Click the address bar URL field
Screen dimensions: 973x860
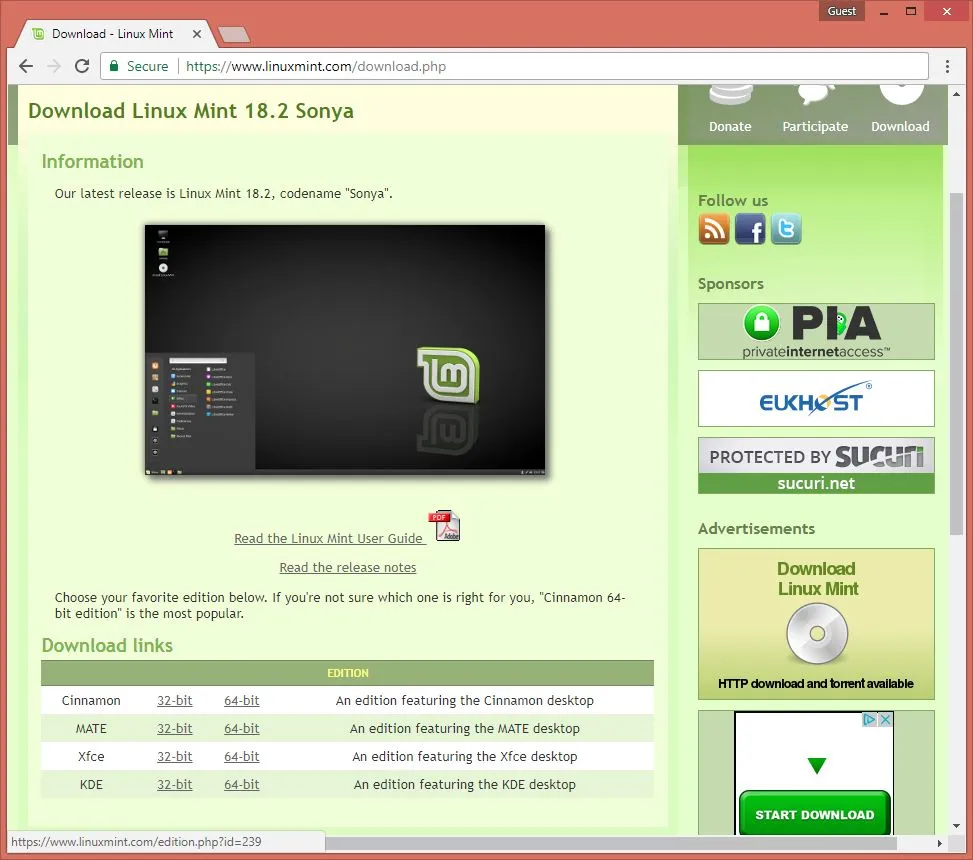click(x=514, y=66)
